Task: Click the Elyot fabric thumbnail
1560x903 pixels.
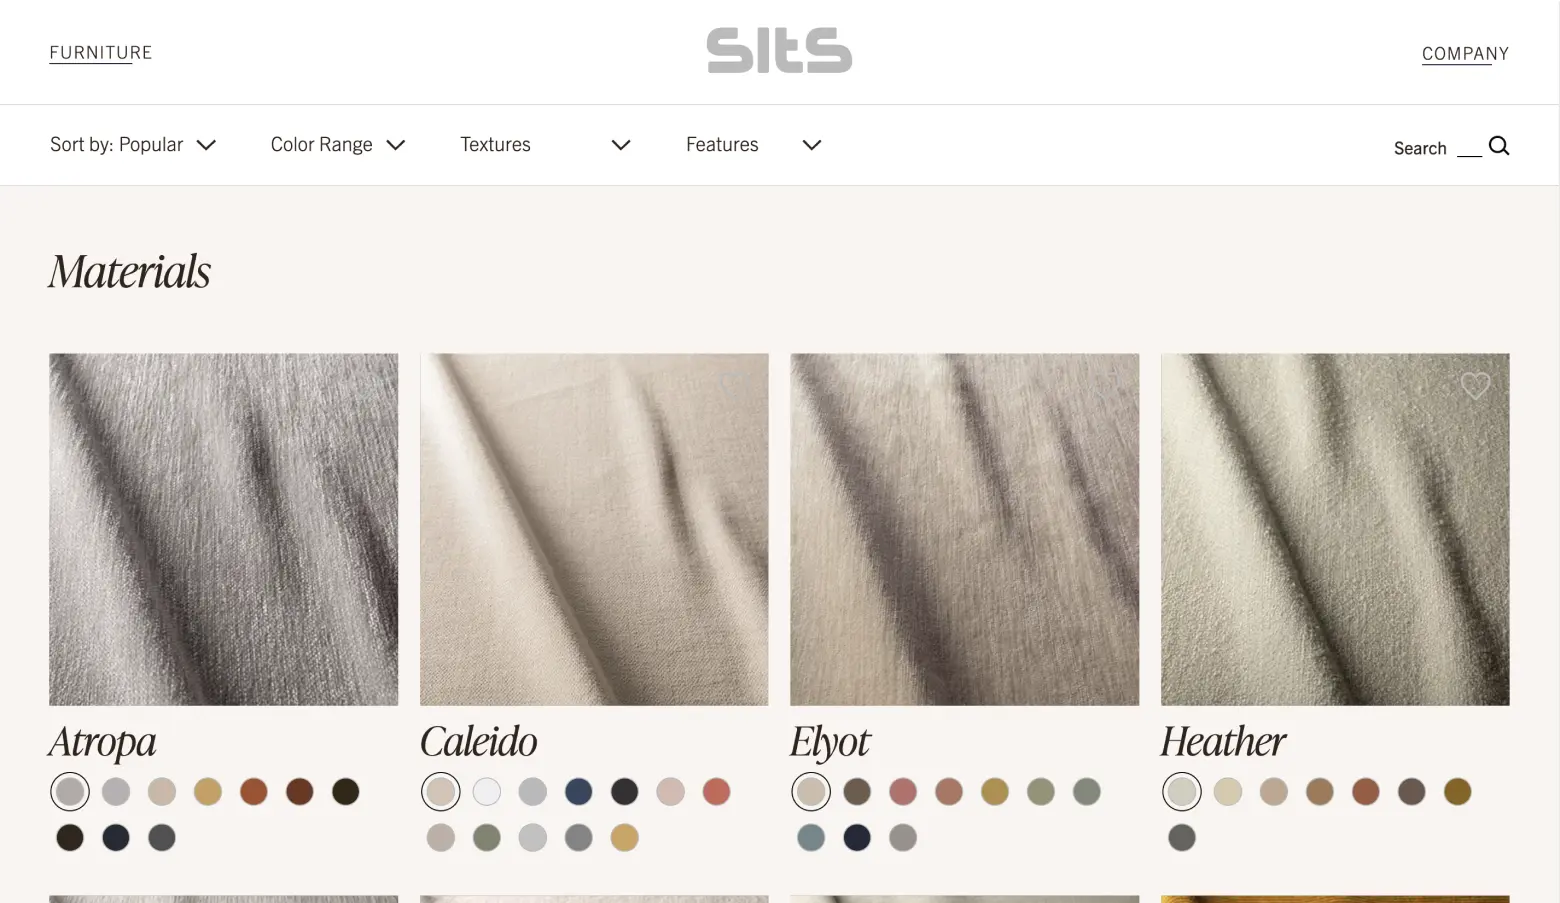Action: pyautogui.click(x=964, y=529)
